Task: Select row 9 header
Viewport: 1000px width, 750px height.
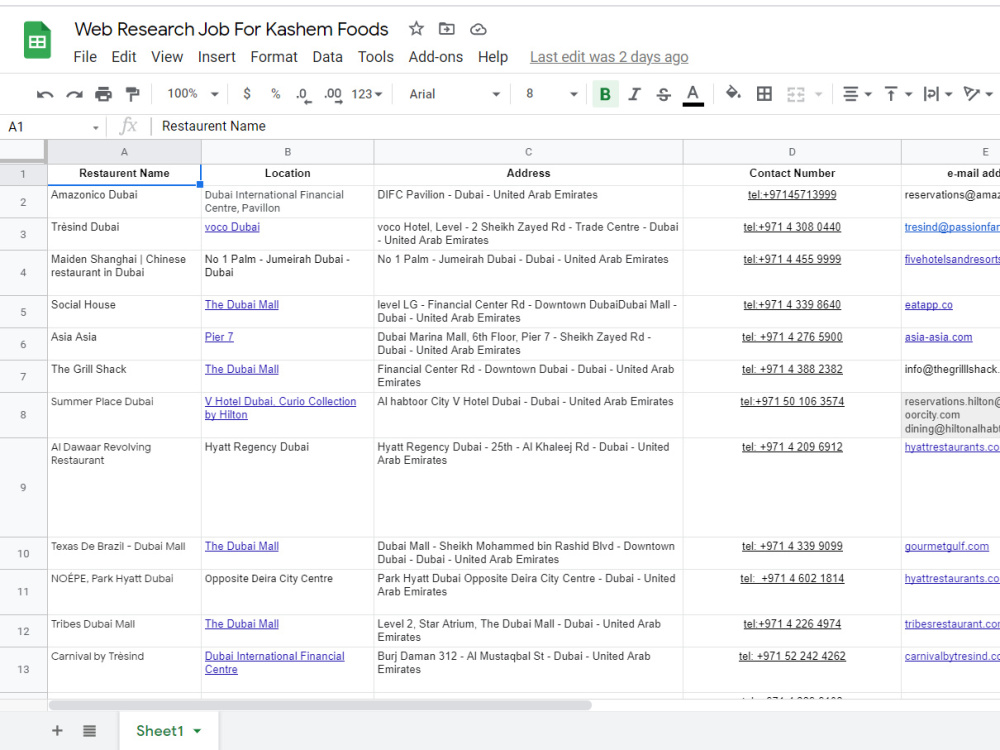Action: (23, 487)
